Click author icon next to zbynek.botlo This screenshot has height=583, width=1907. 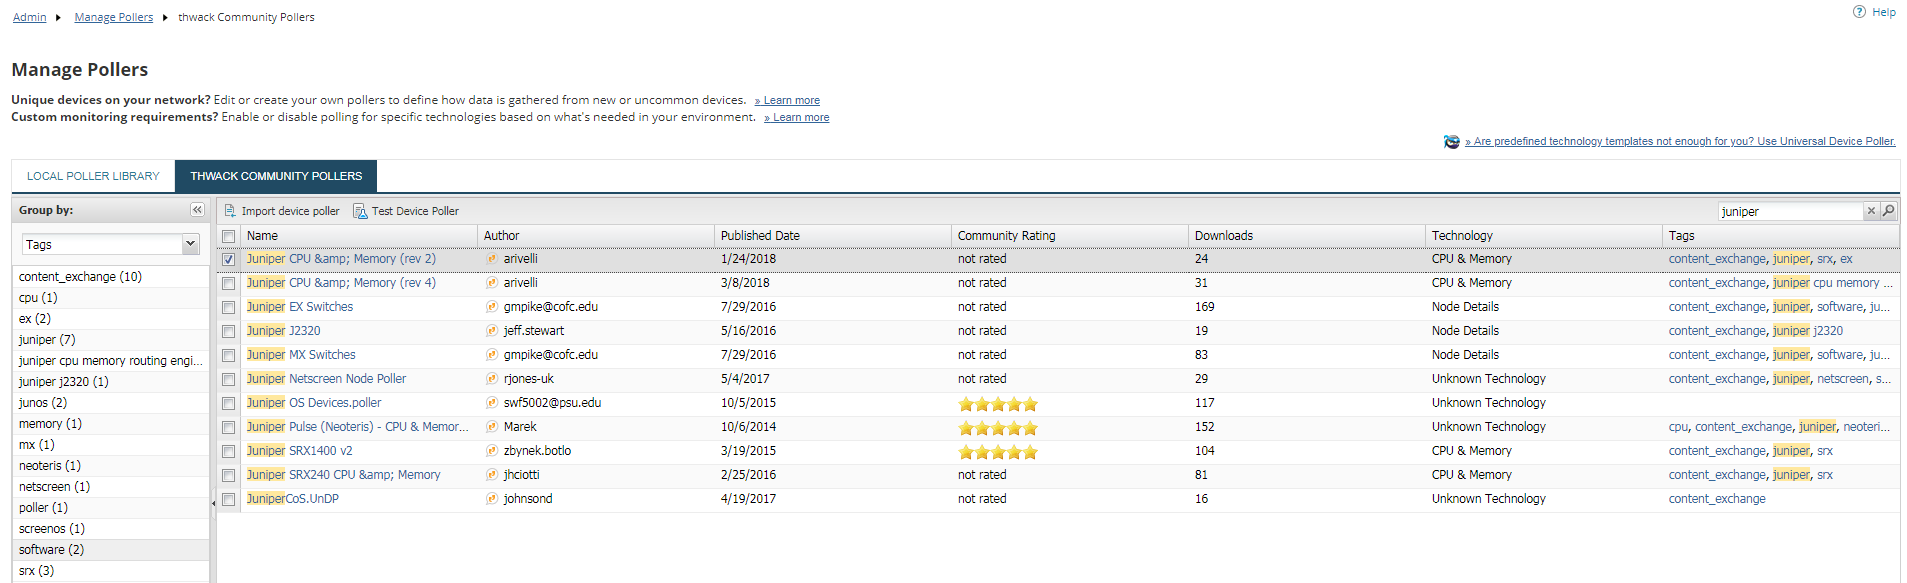[492, 451]
